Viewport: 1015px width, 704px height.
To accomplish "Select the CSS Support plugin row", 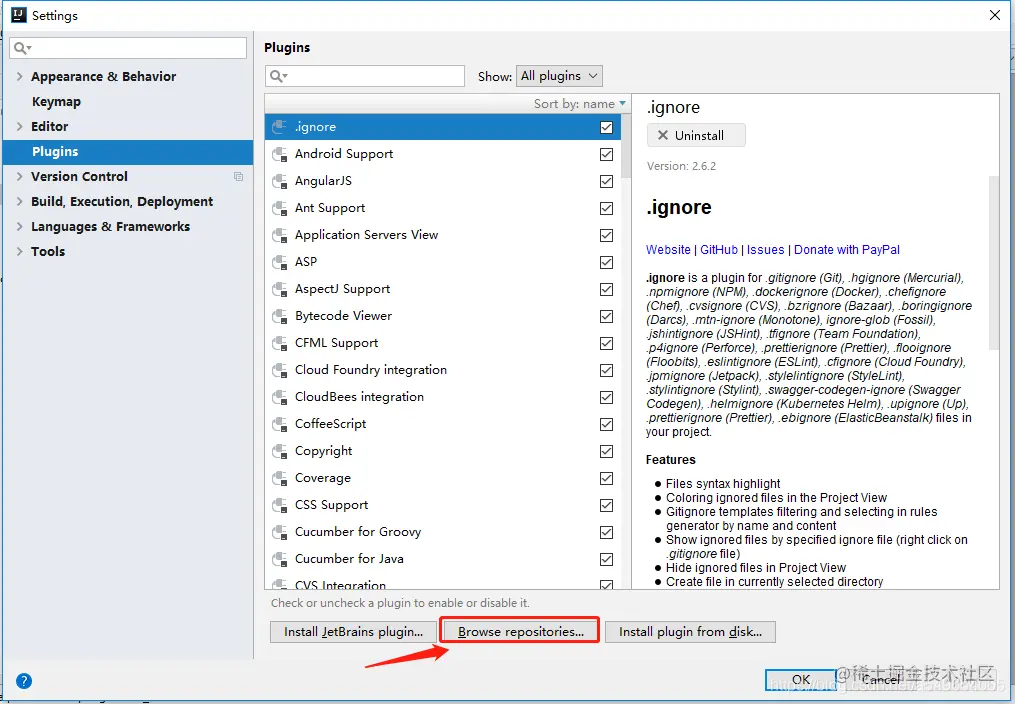I will [x=443, y=505].
